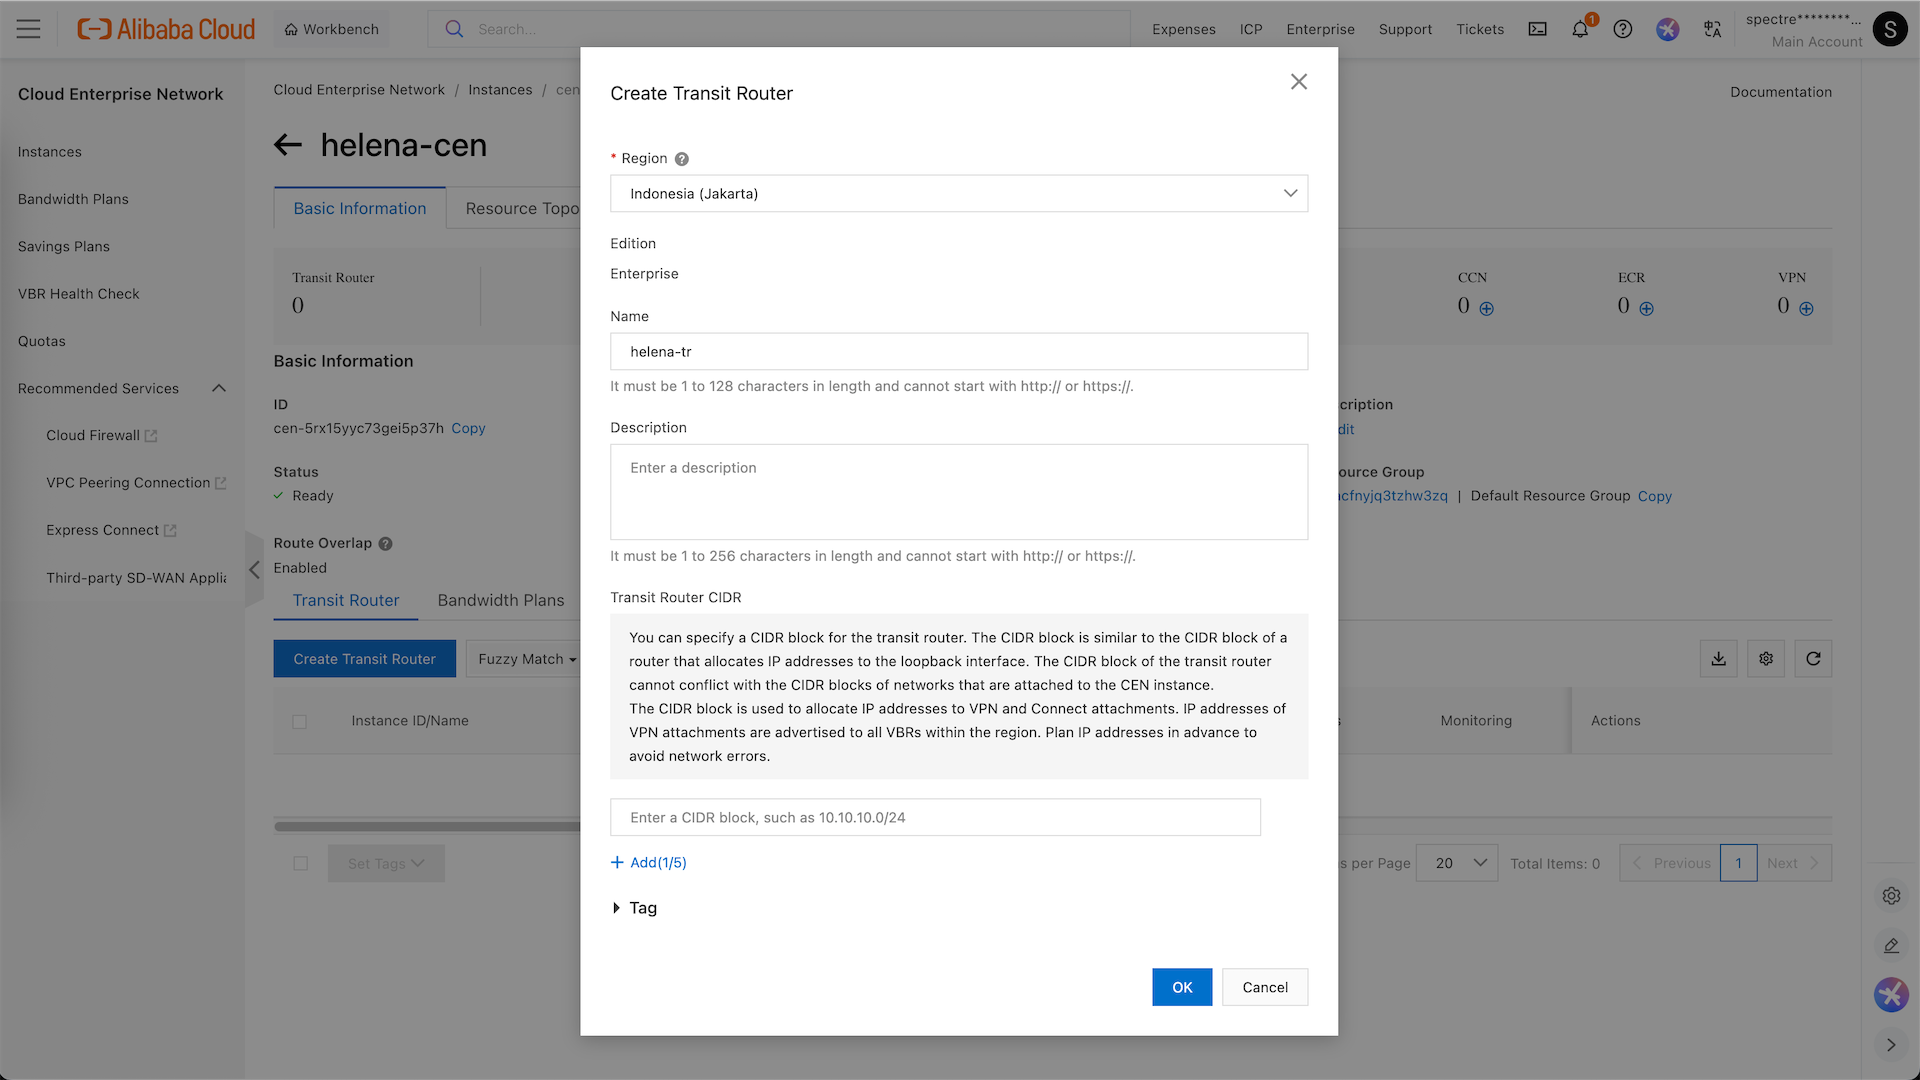Screen dimensions: 1920x1080
Task: Tick the checkbox beside Set Tags
Action: [x=300, y=864]
